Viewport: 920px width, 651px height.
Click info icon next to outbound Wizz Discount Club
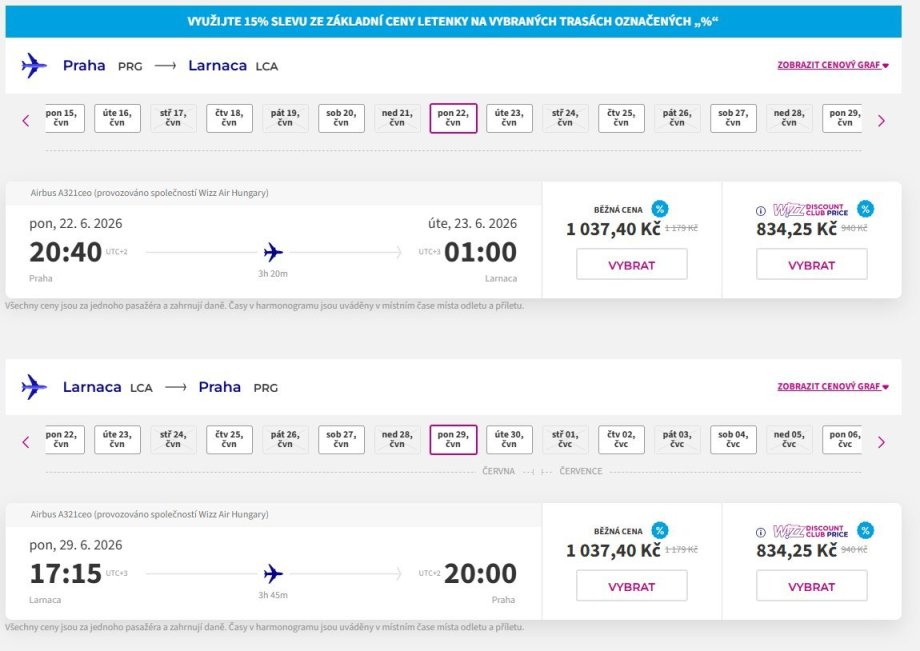(x=761, y=210)
